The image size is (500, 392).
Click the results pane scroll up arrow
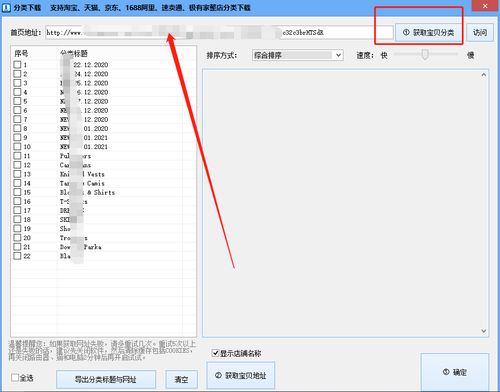click(484, 75)
